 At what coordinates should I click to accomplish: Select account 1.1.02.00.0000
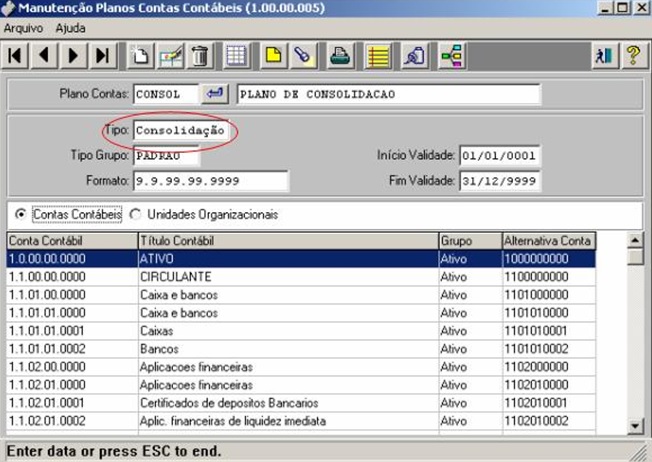tap(301, 367)
